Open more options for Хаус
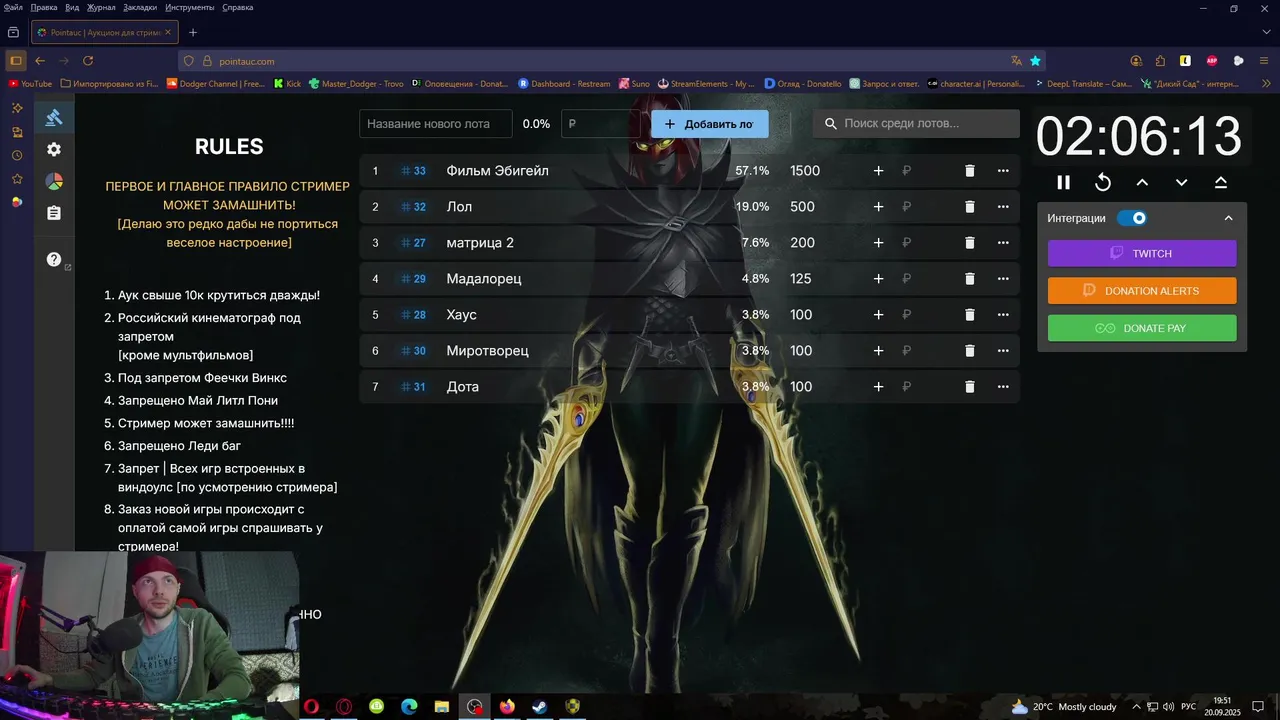The height and width of the screenshot is (720, 1280). [1003, 315]
